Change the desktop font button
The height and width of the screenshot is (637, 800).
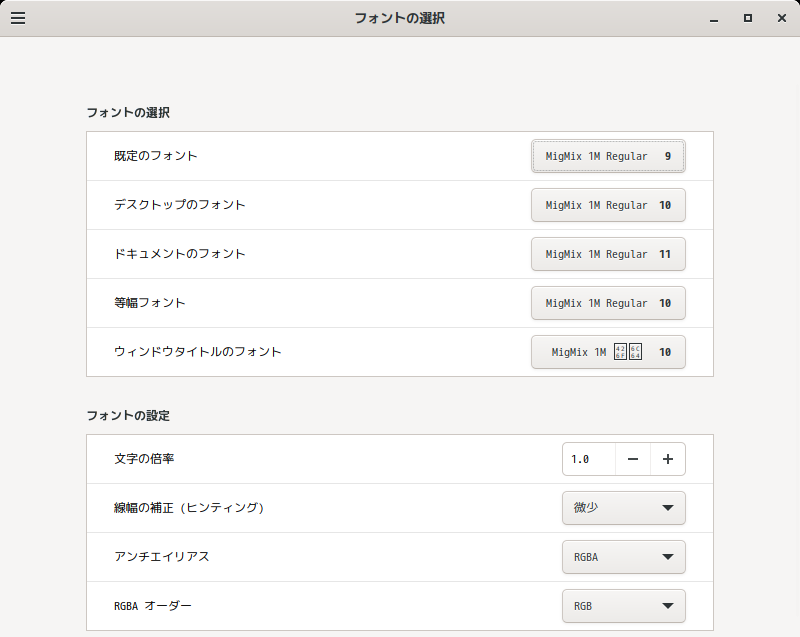click(x=608, y=205)
